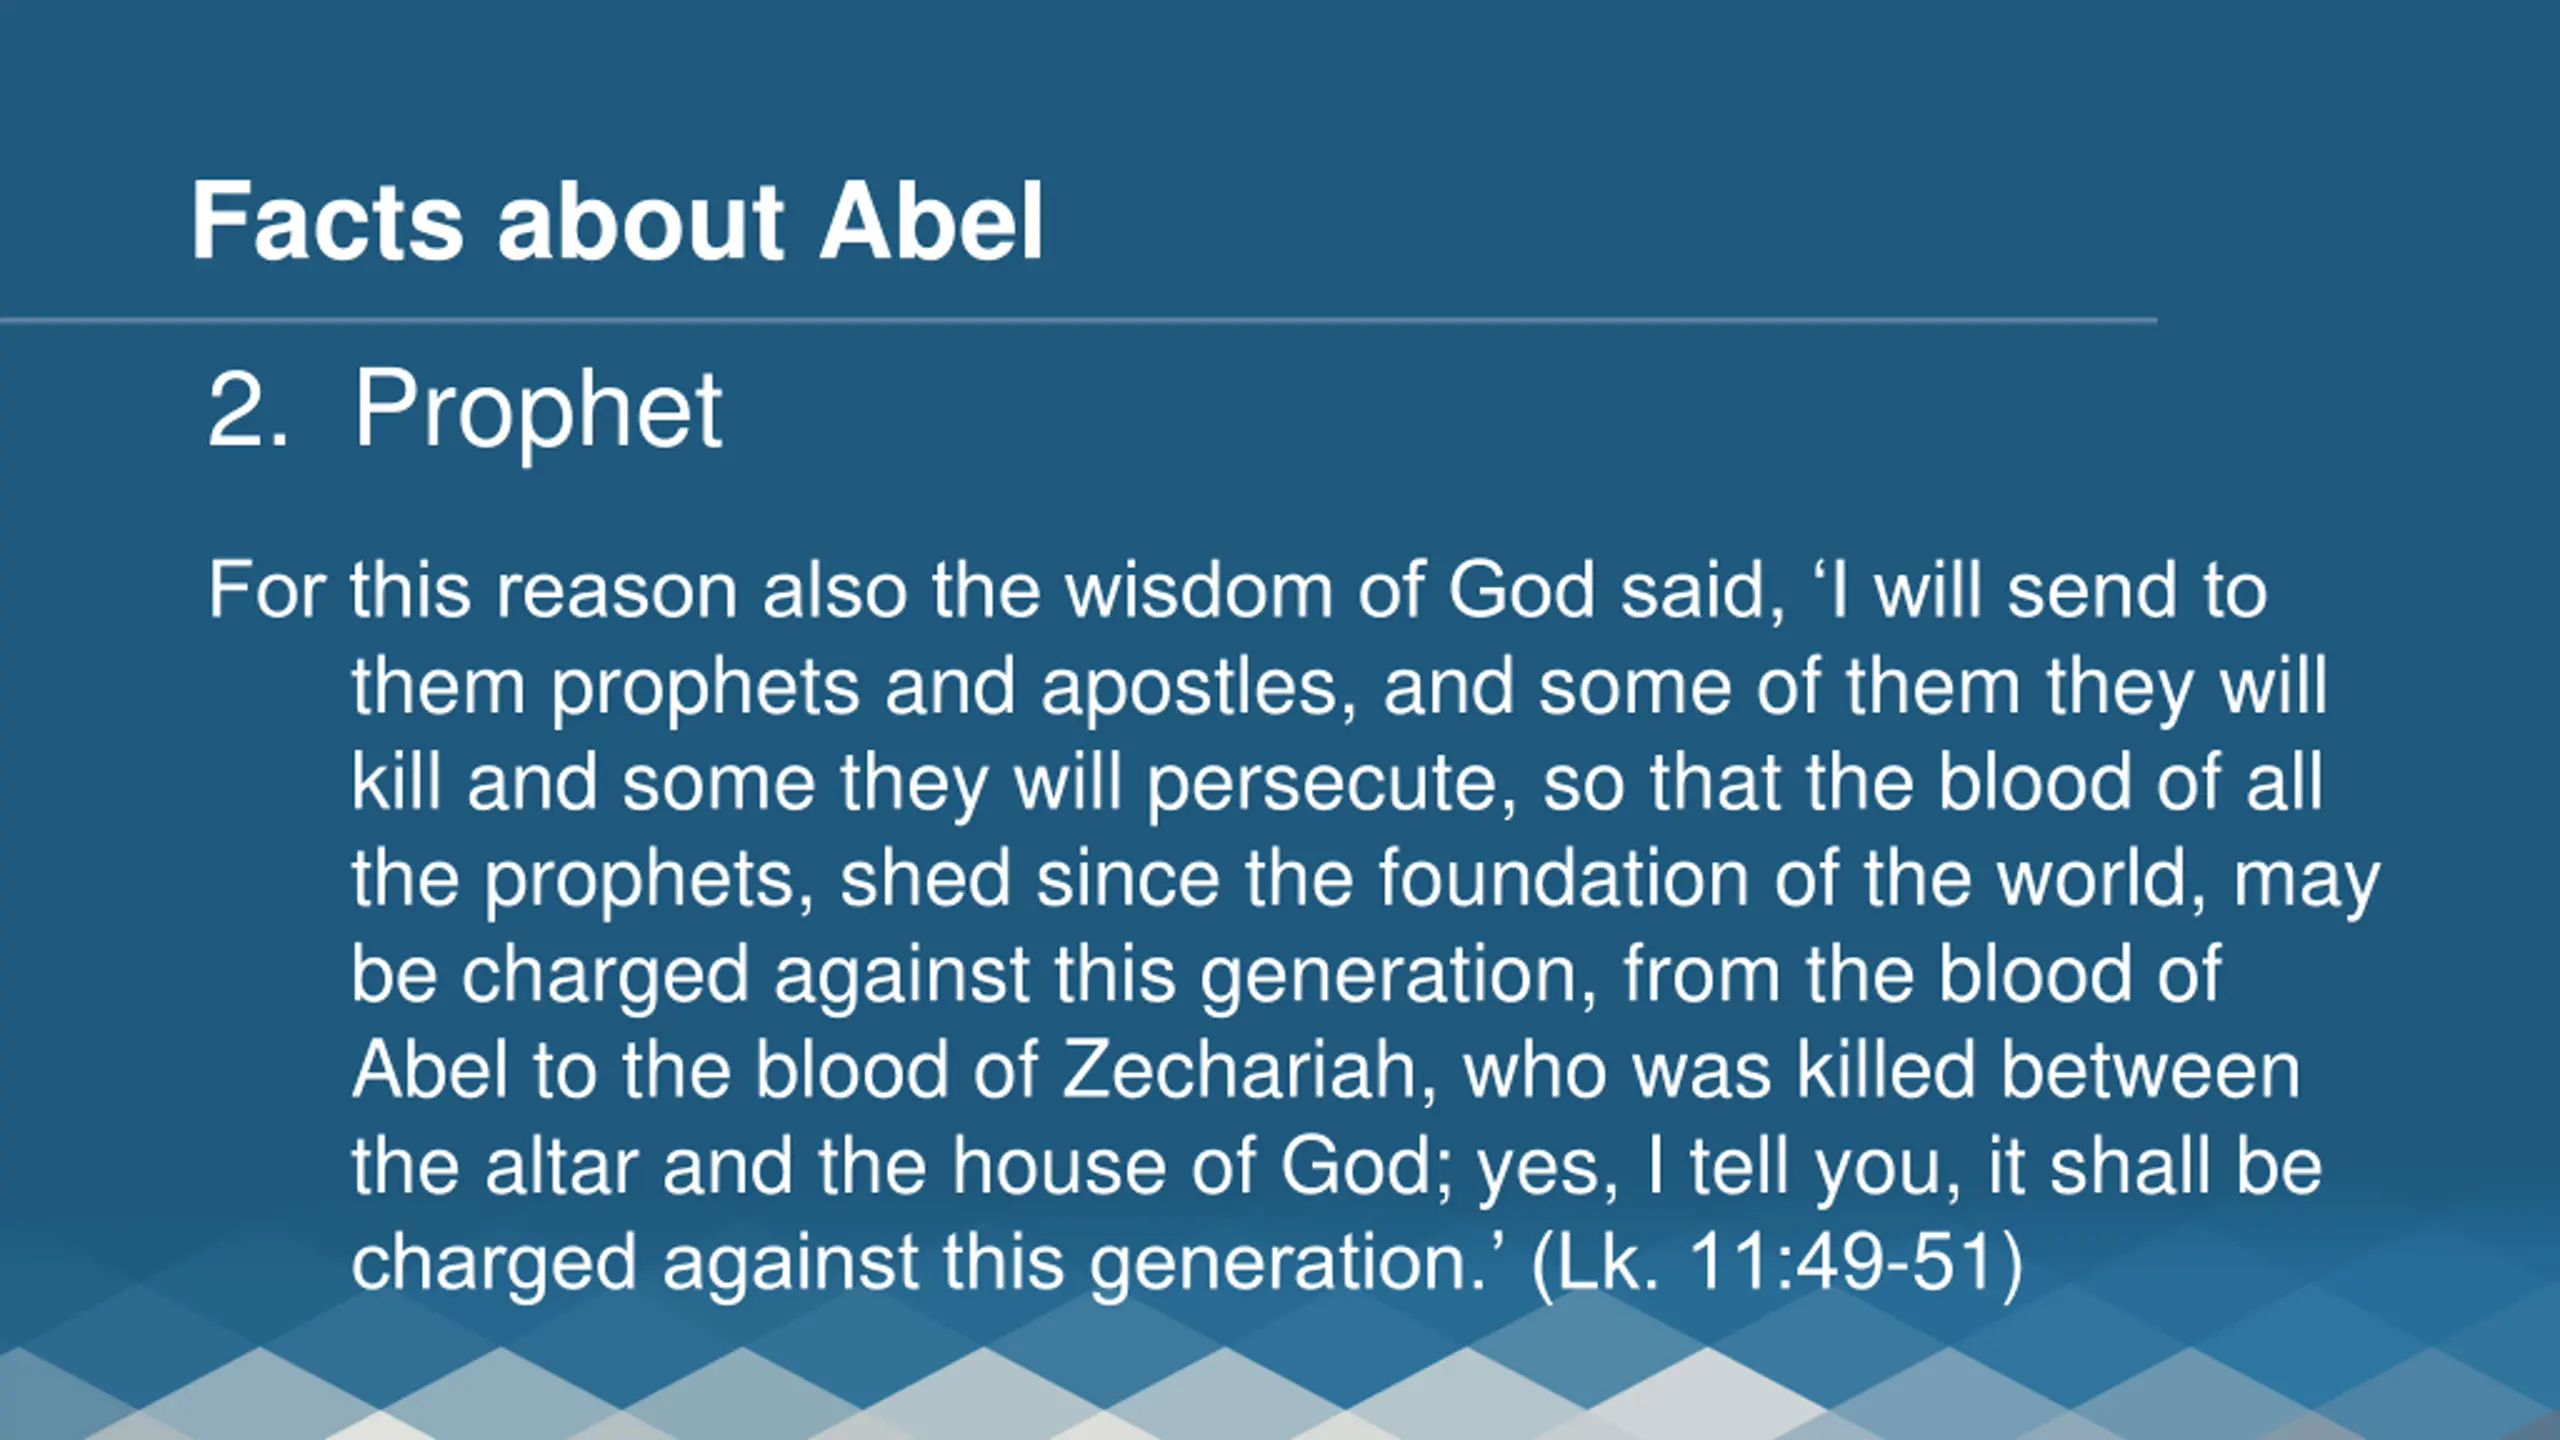Image resolution: width=2560 pixels, height=1440 pixels.
Task: Click the slide title "Facts about Abel"
Action: (617, 222)
